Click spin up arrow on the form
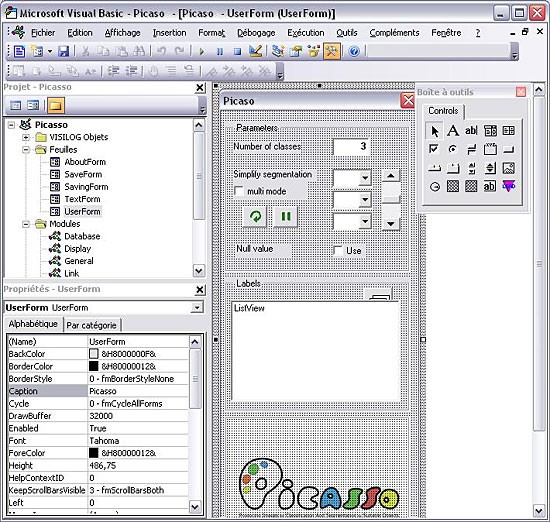The height and width of the screenshot is (522, 550). click(391, 175)
